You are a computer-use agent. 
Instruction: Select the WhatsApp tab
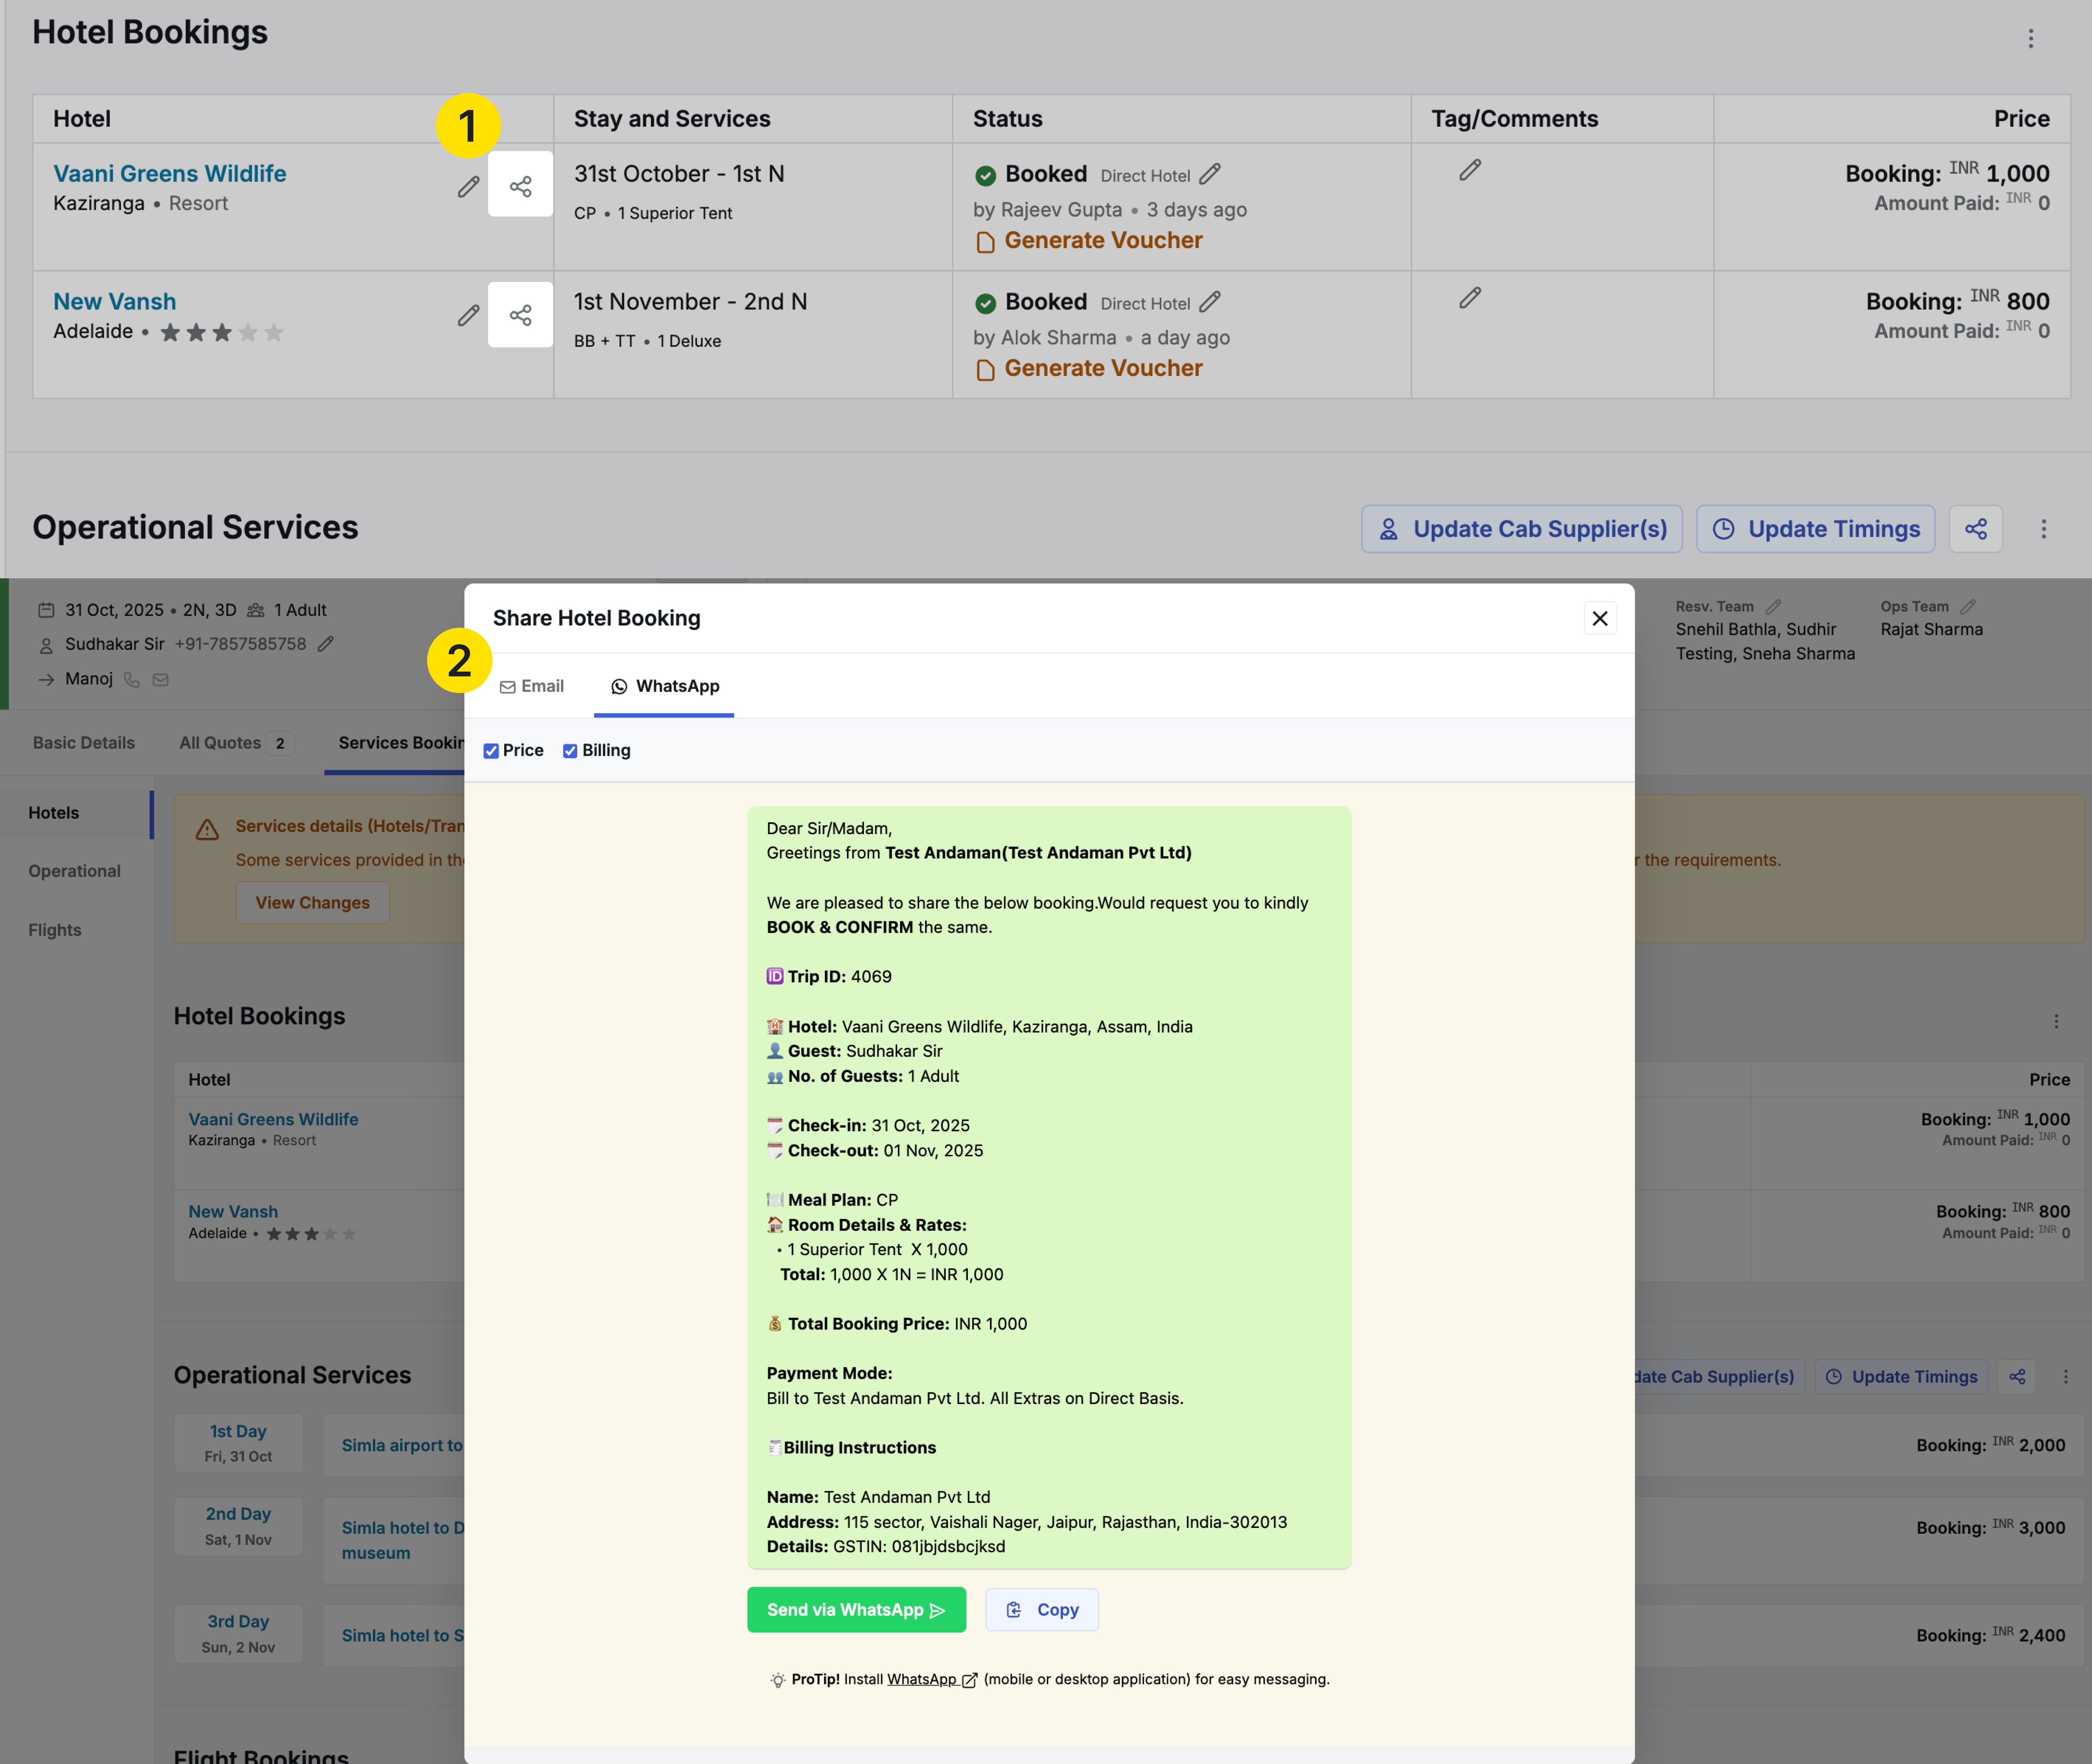(664, 686)
